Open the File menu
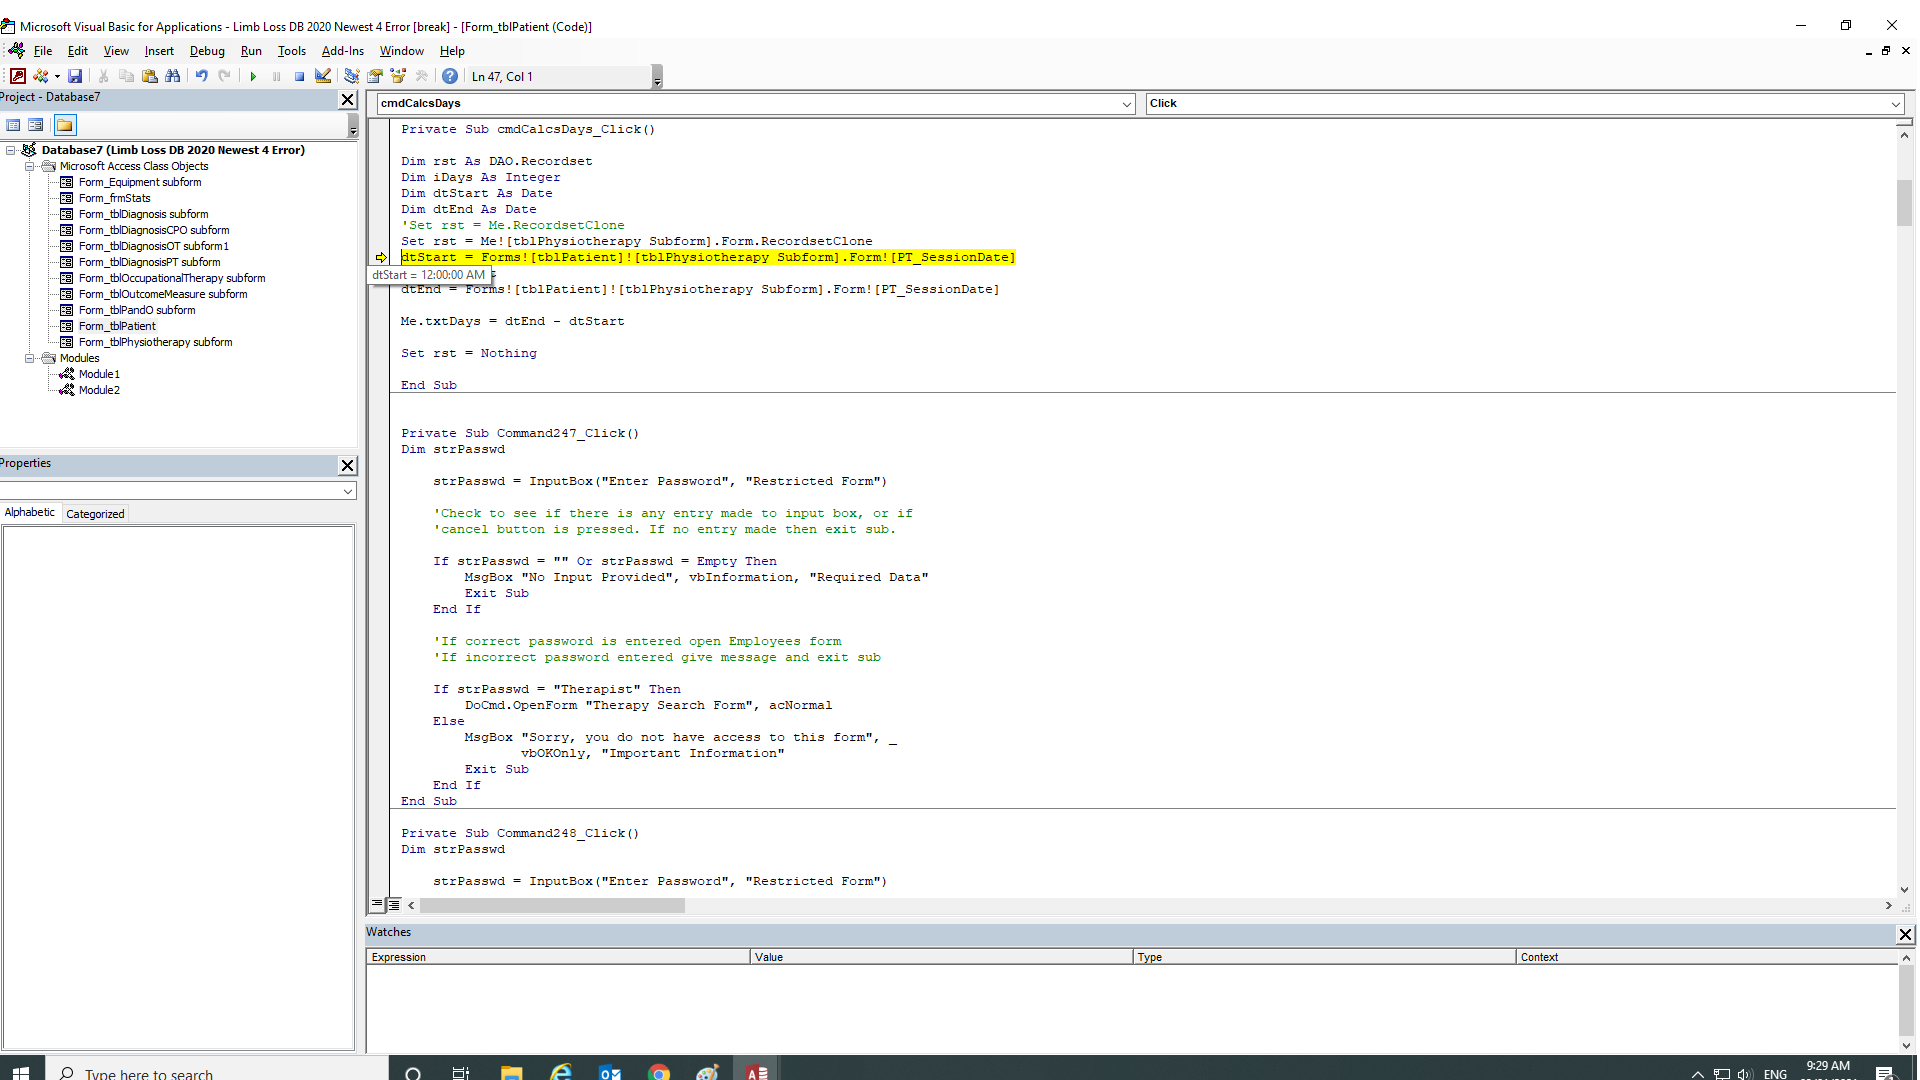This screenshot has height=1080, width=1920. (x=43, y=51)
